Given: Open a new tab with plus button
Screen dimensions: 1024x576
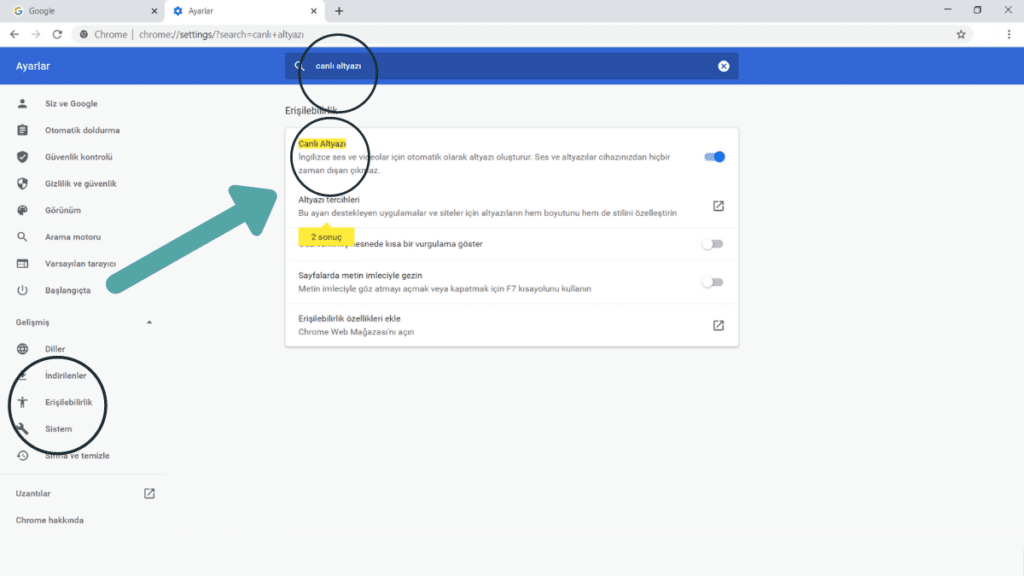Looking at the screenshot, I should tap(339, 11).
